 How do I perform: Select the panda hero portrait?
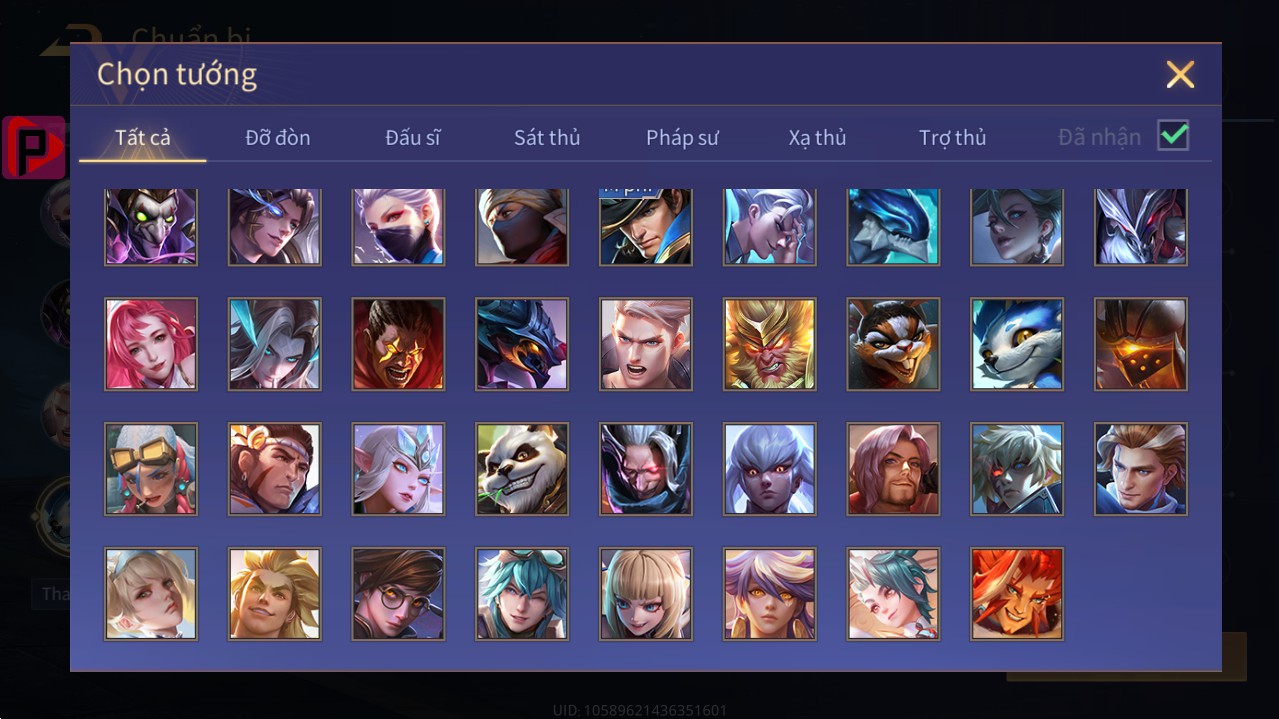click(x=522, y=469)
